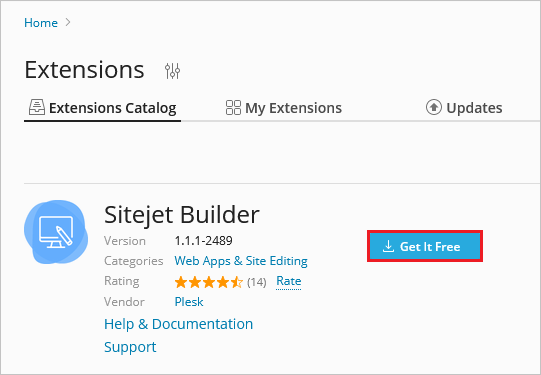The image size is (541, 375).
Task: Click the My Extensions grid icon
Action: click(233, 107)
